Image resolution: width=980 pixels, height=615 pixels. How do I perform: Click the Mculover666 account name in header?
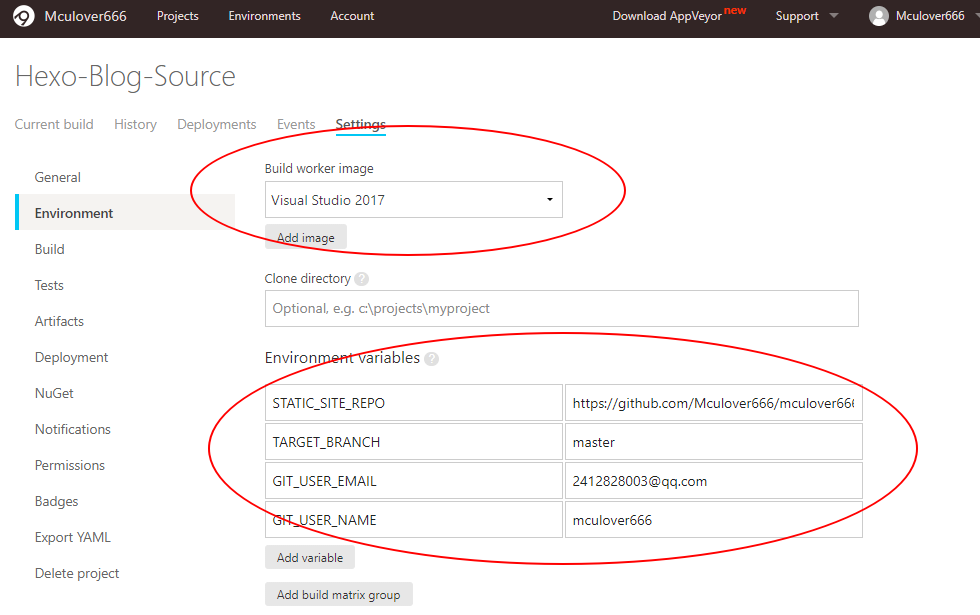(x=85, y=16)
